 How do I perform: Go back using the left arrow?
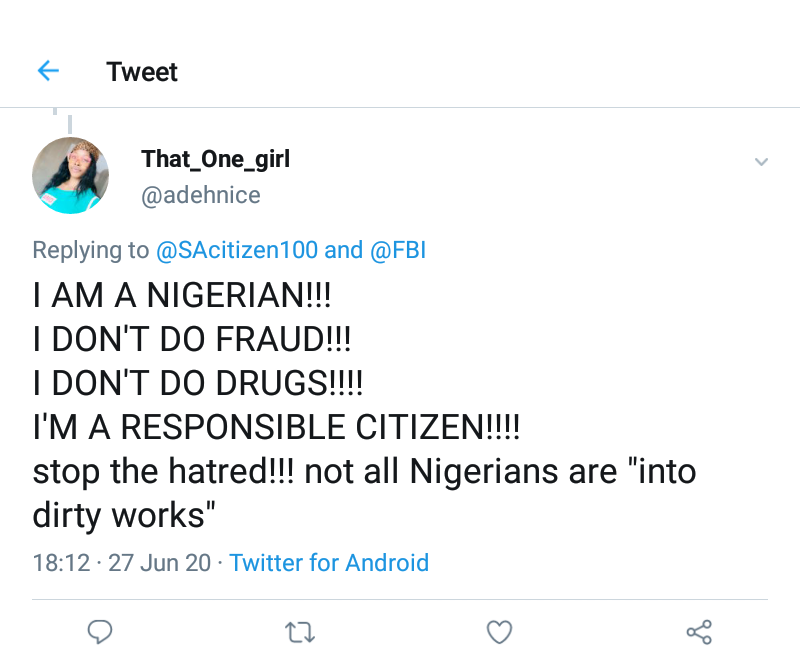(x=48, y=71)
